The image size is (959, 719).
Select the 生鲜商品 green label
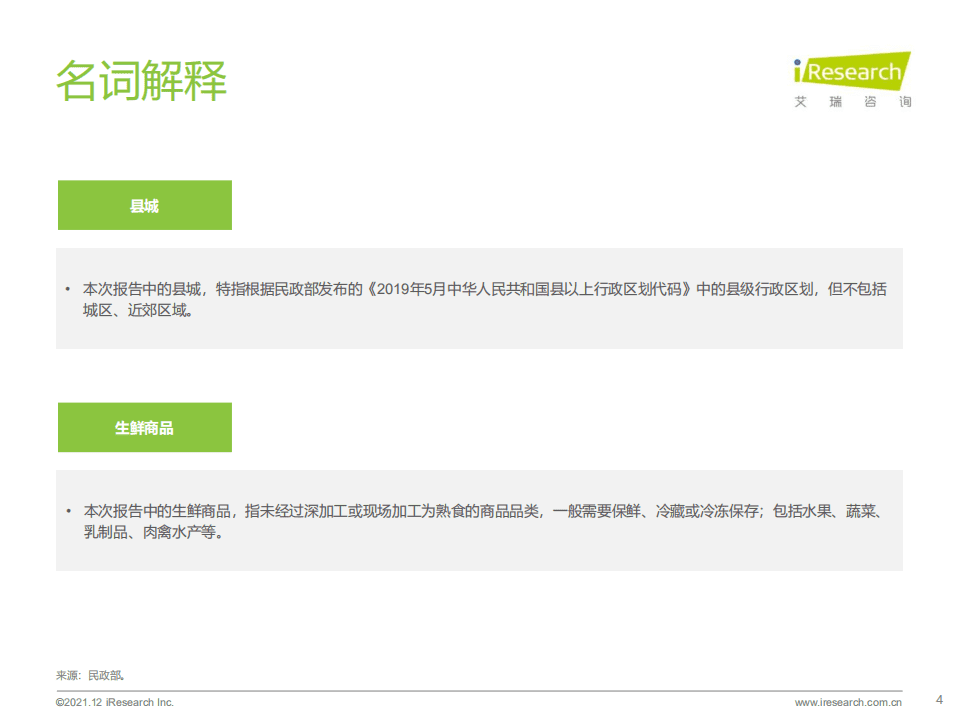[x=144, y=427]
